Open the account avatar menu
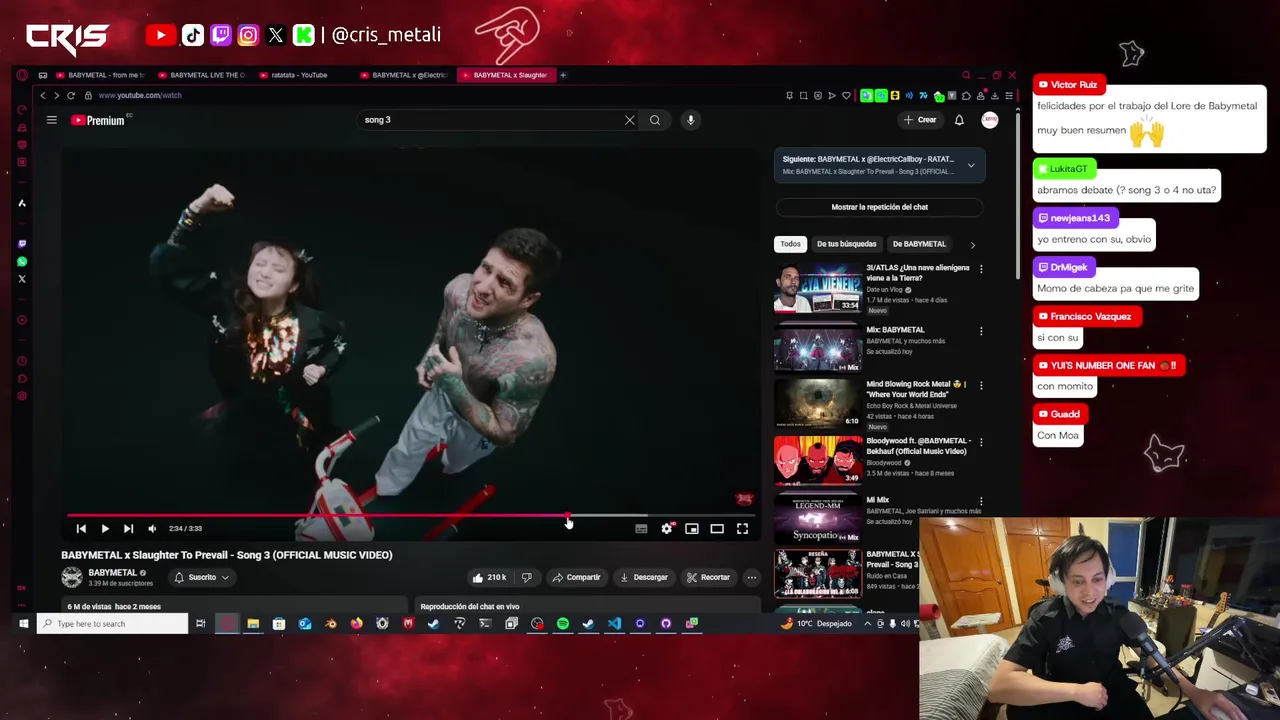 (990, 120)
